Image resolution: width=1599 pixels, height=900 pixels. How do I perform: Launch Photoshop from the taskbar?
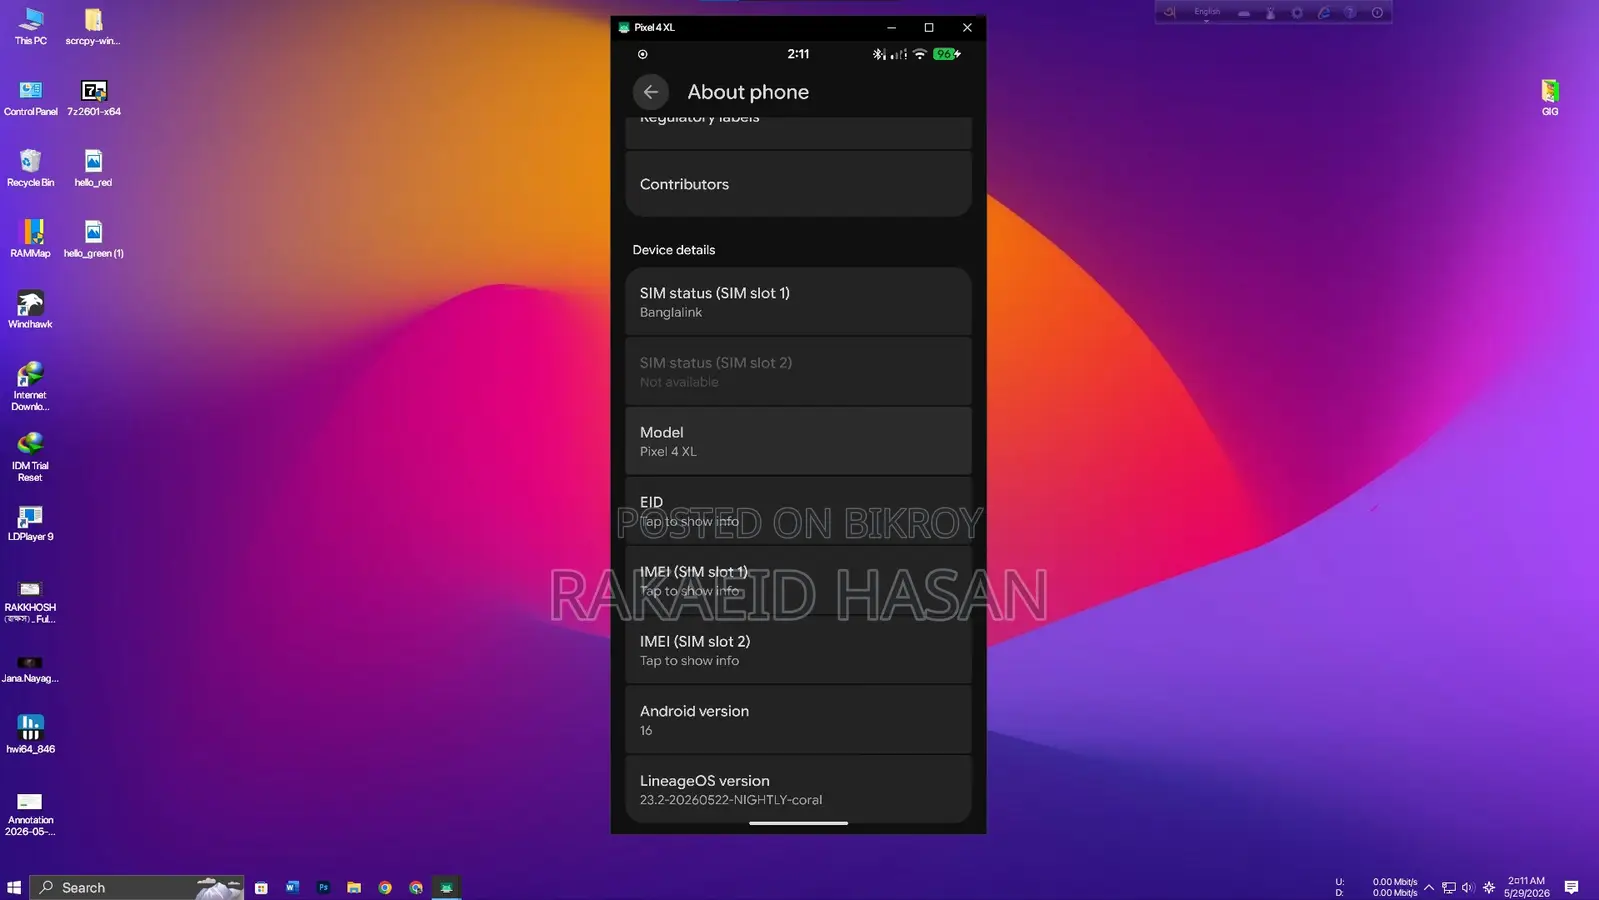click(323, 887)
